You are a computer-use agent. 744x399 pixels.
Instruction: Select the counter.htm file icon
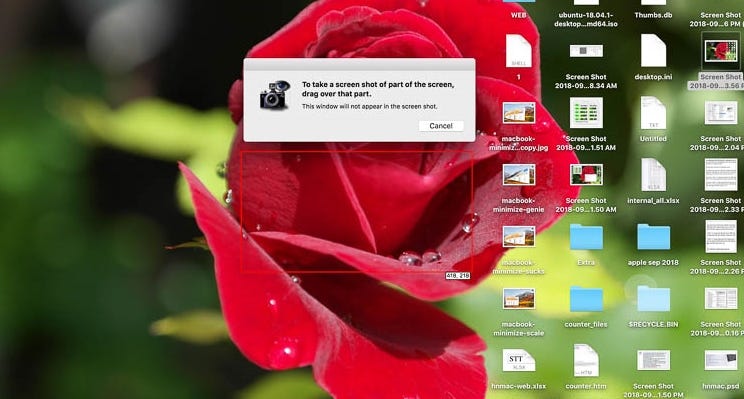click(586, 361)
